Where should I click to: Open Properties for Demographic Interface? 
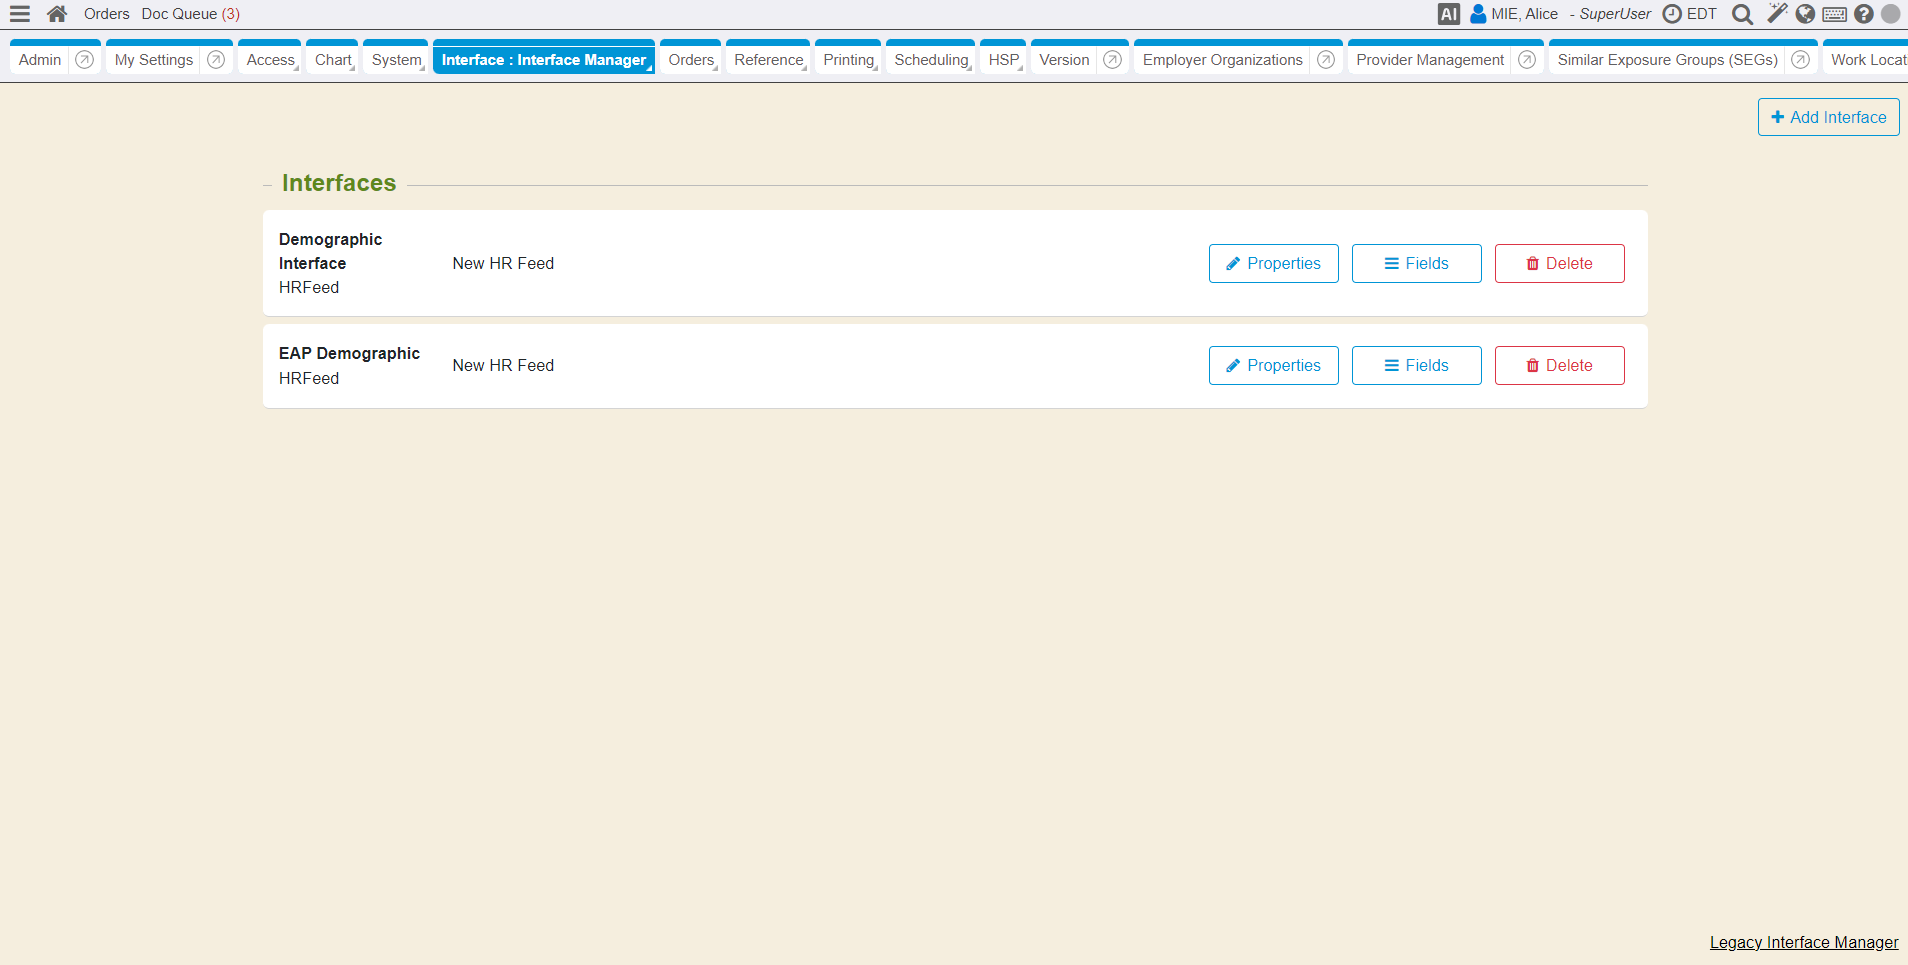pos(1273,264)
